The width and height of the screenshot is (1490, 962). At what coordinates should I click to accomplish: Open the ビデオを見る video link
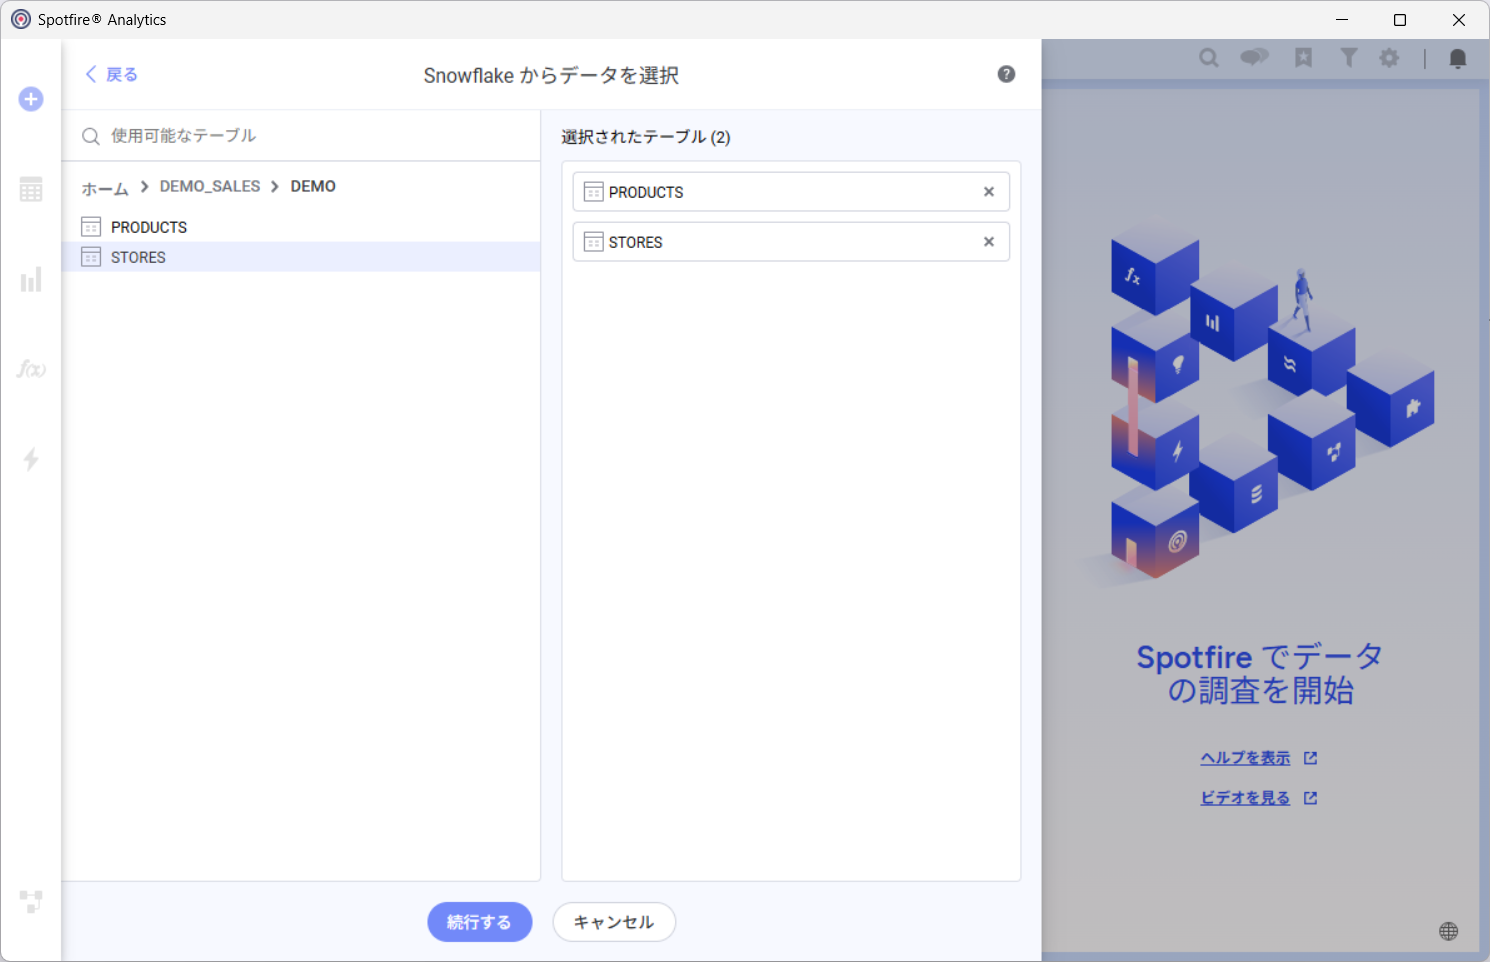1246,798
